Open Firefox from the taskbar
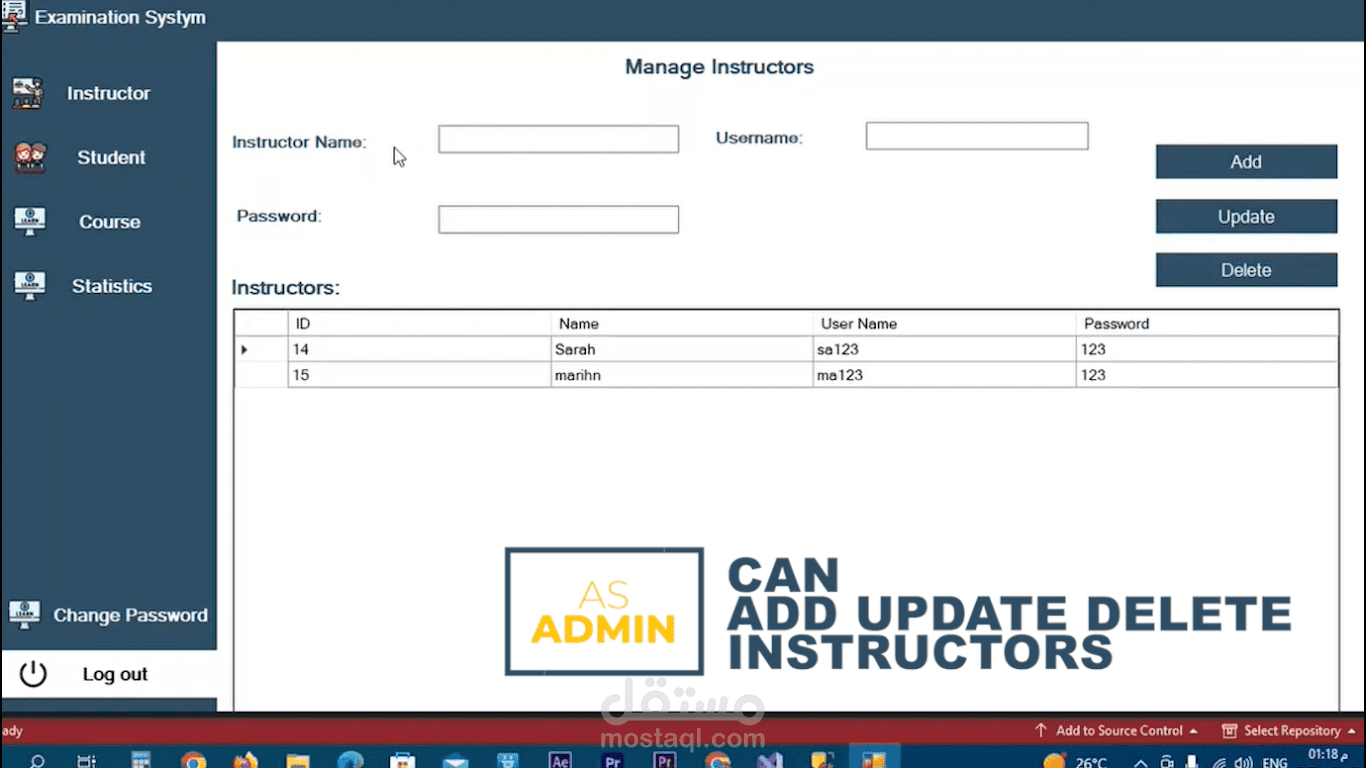1366x768 pixels. coord(245,761)
